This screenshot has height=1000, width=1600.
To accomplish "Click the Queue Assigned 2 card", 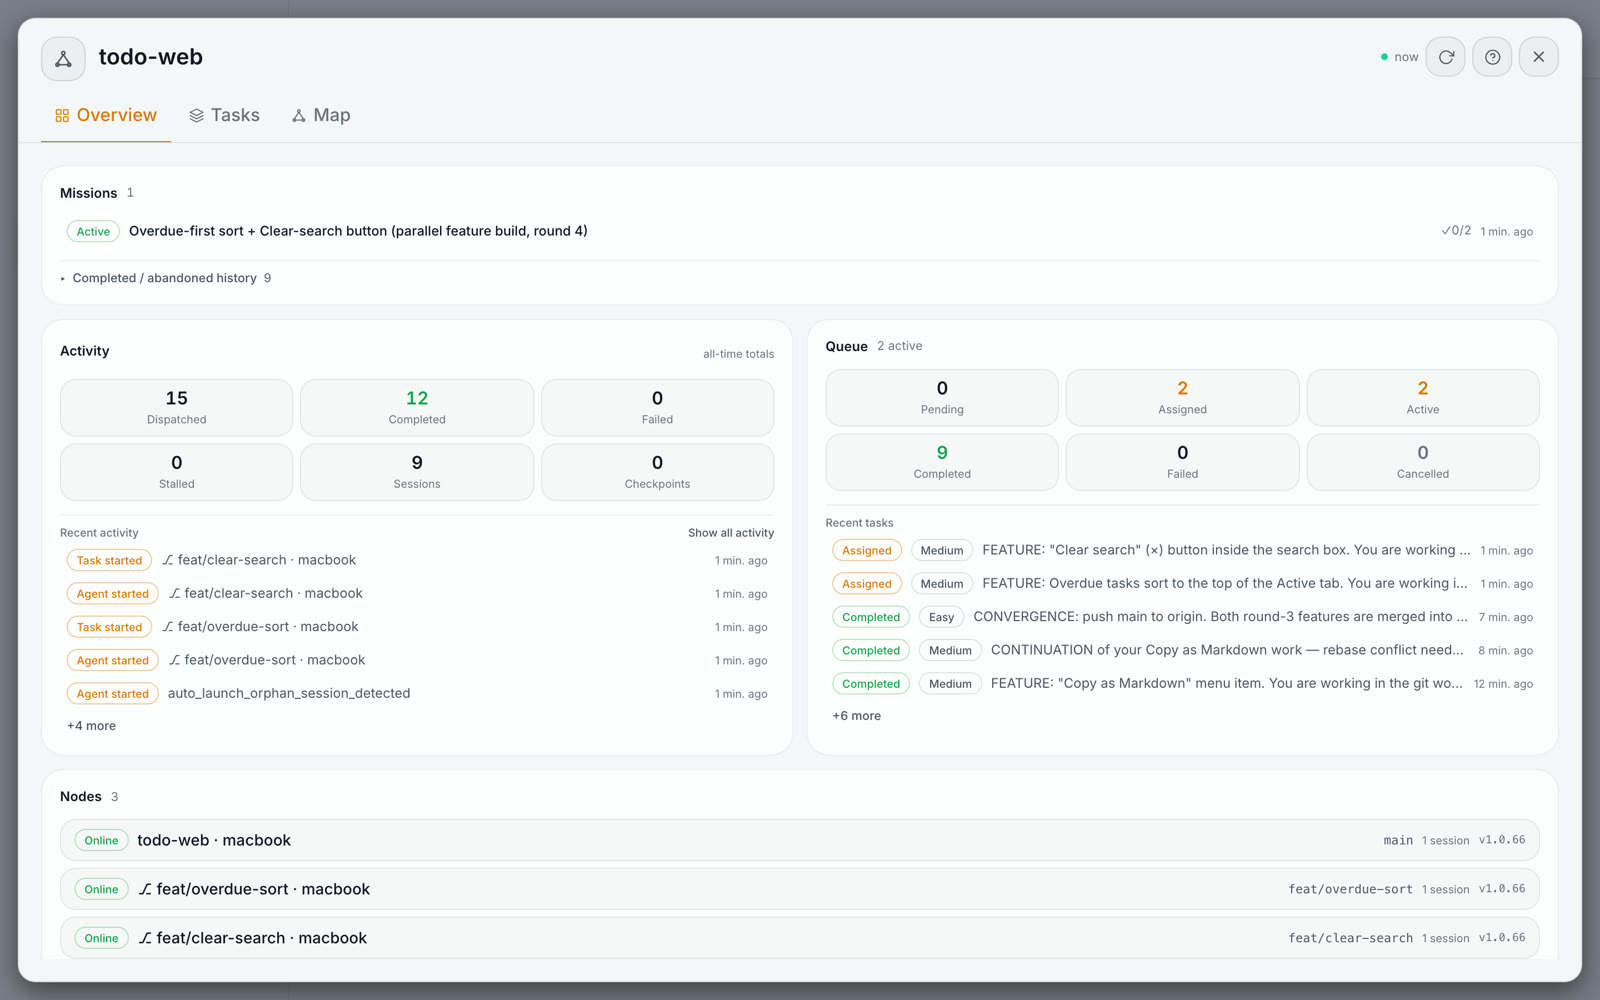I will click(1182, 397).
